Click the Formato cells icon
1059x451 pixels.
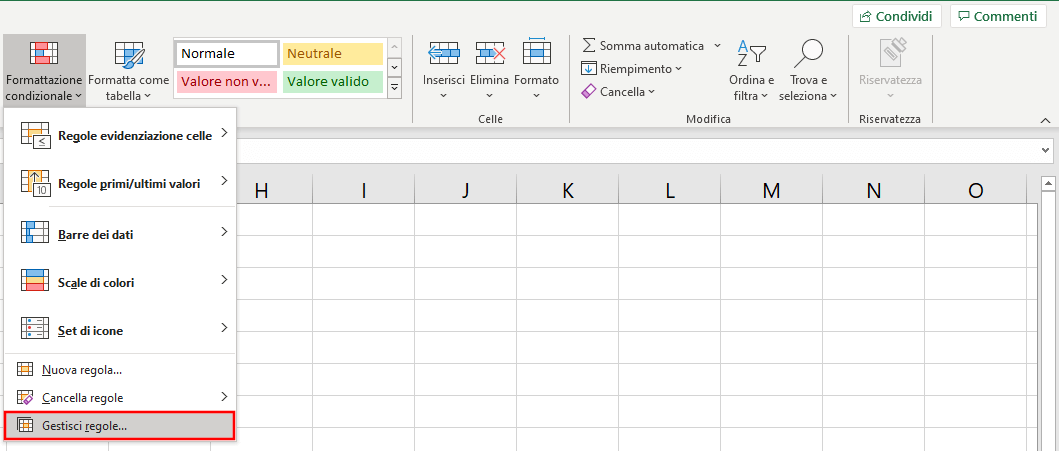(536, 52)
